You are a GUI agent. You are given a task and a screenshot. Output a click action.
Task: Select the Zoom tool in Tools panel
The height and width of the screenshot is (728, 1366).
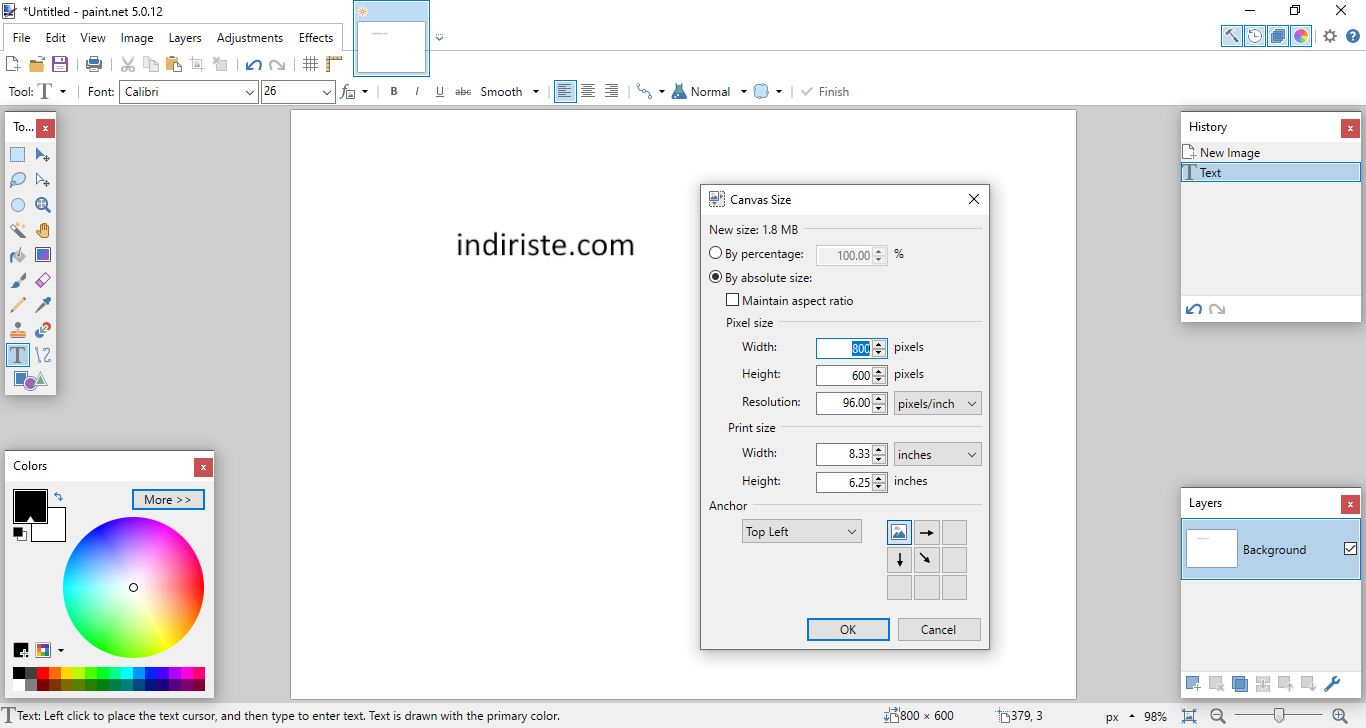[x=43, y=205]
